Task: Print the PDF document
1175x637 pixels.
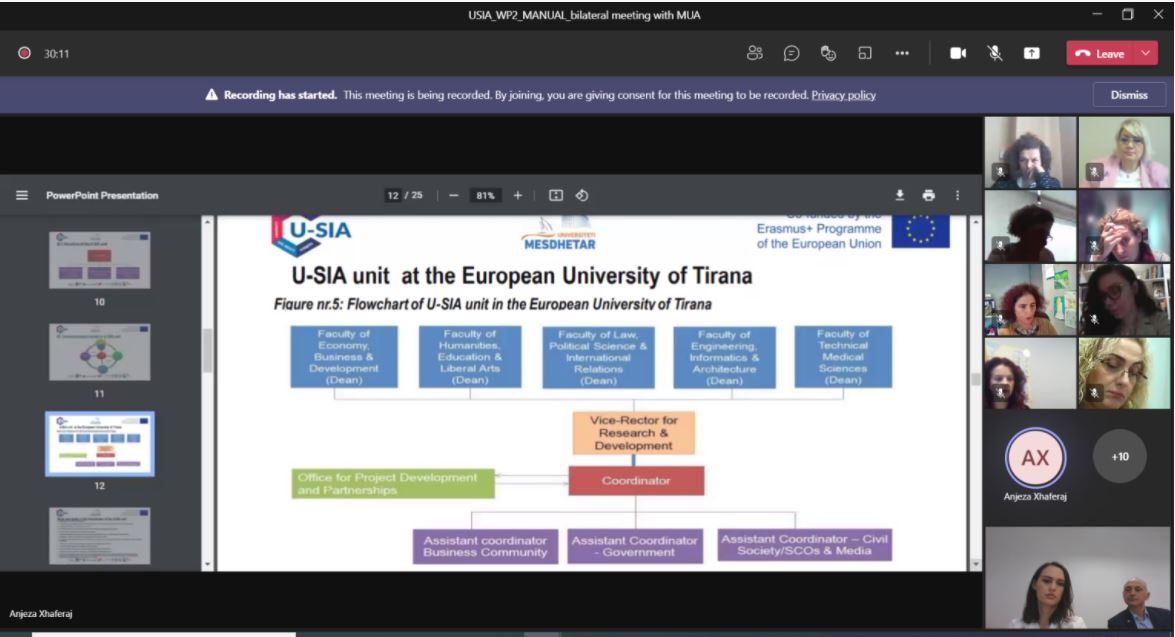Action: tap(928, 196)
